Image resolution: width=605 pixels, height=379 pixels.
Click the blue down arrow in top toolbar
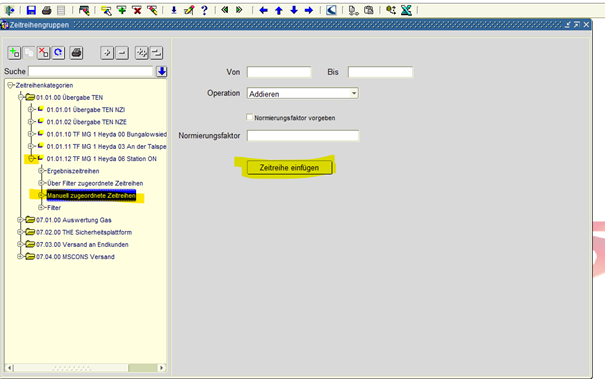coord(294,10)
